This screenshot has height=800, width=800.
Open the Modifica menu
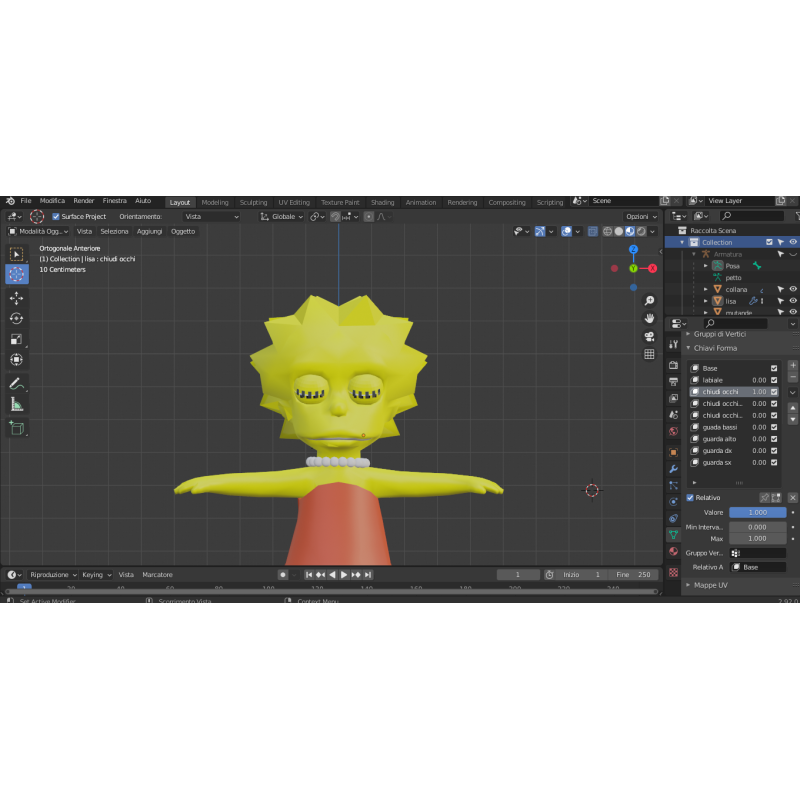[x=52, y=201]
